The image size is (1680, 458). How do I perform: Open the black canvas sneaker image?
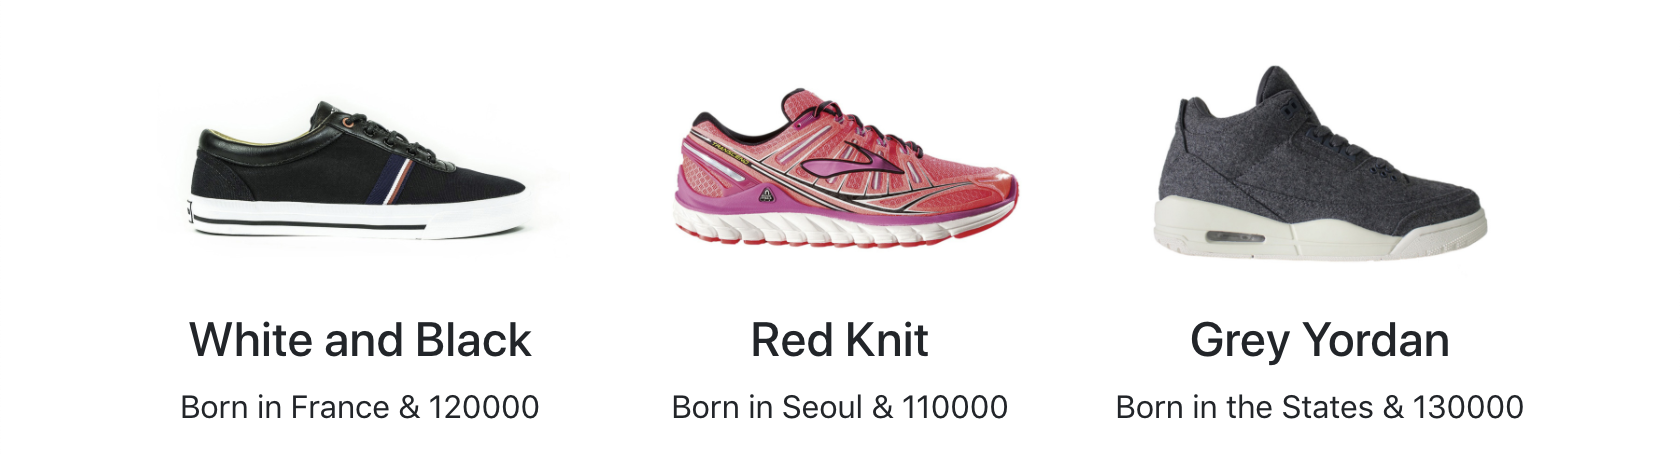pyautogui.click(x=360, y=168)
